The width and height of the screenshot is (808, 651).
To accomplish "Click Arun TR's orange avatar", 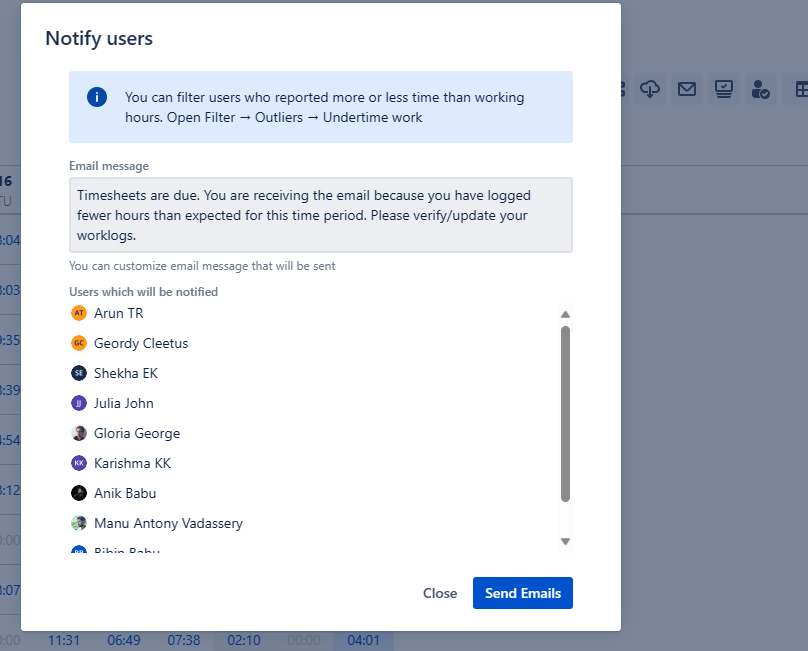I will [79, 313].
